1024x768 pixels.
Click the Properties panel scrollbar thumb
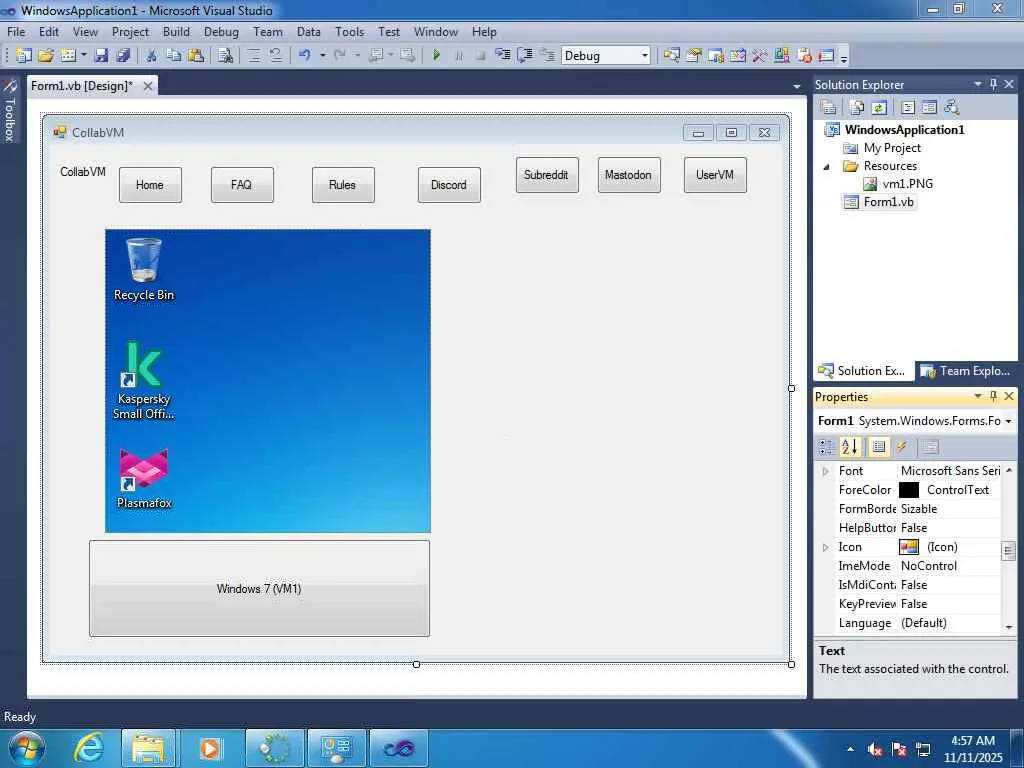click(x=1008, y=551)
